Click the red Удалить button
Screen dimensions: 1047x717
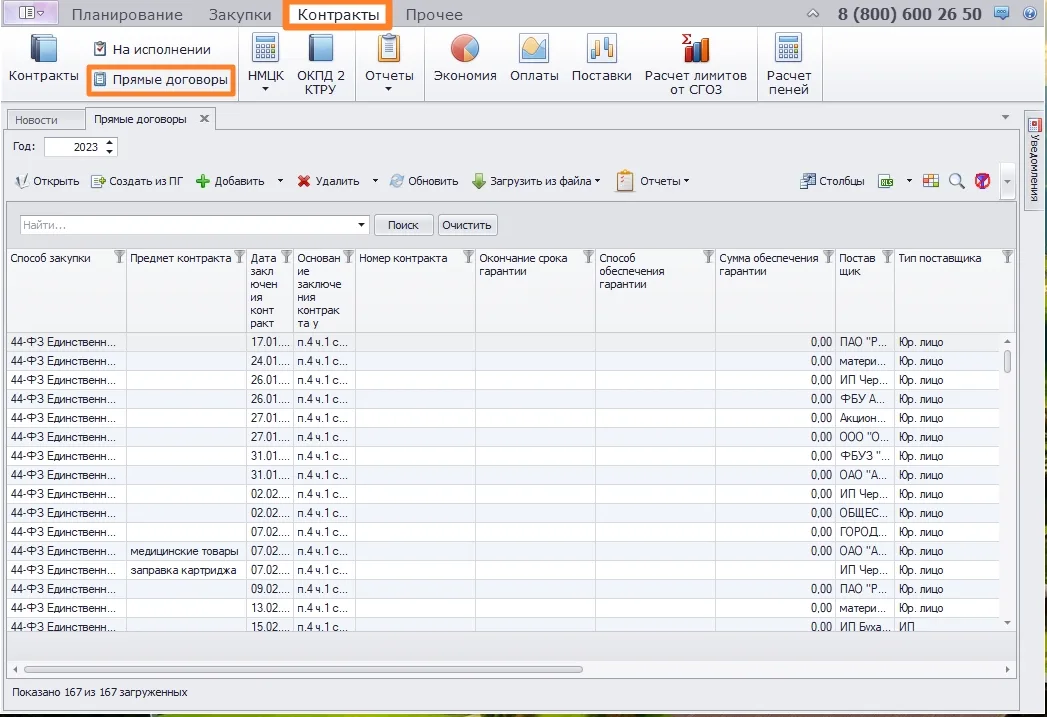328,181
